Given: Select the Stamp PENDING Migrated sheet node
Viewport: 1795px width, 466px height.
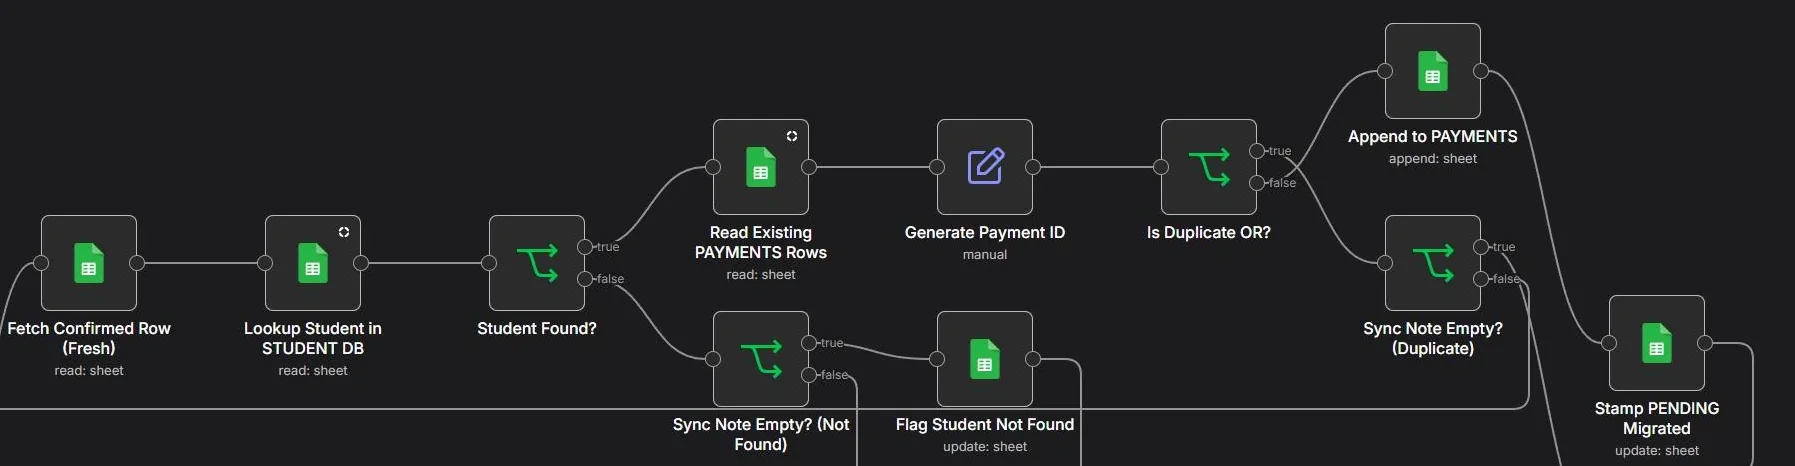Looking at the screenshot, I should (1657, 343).
